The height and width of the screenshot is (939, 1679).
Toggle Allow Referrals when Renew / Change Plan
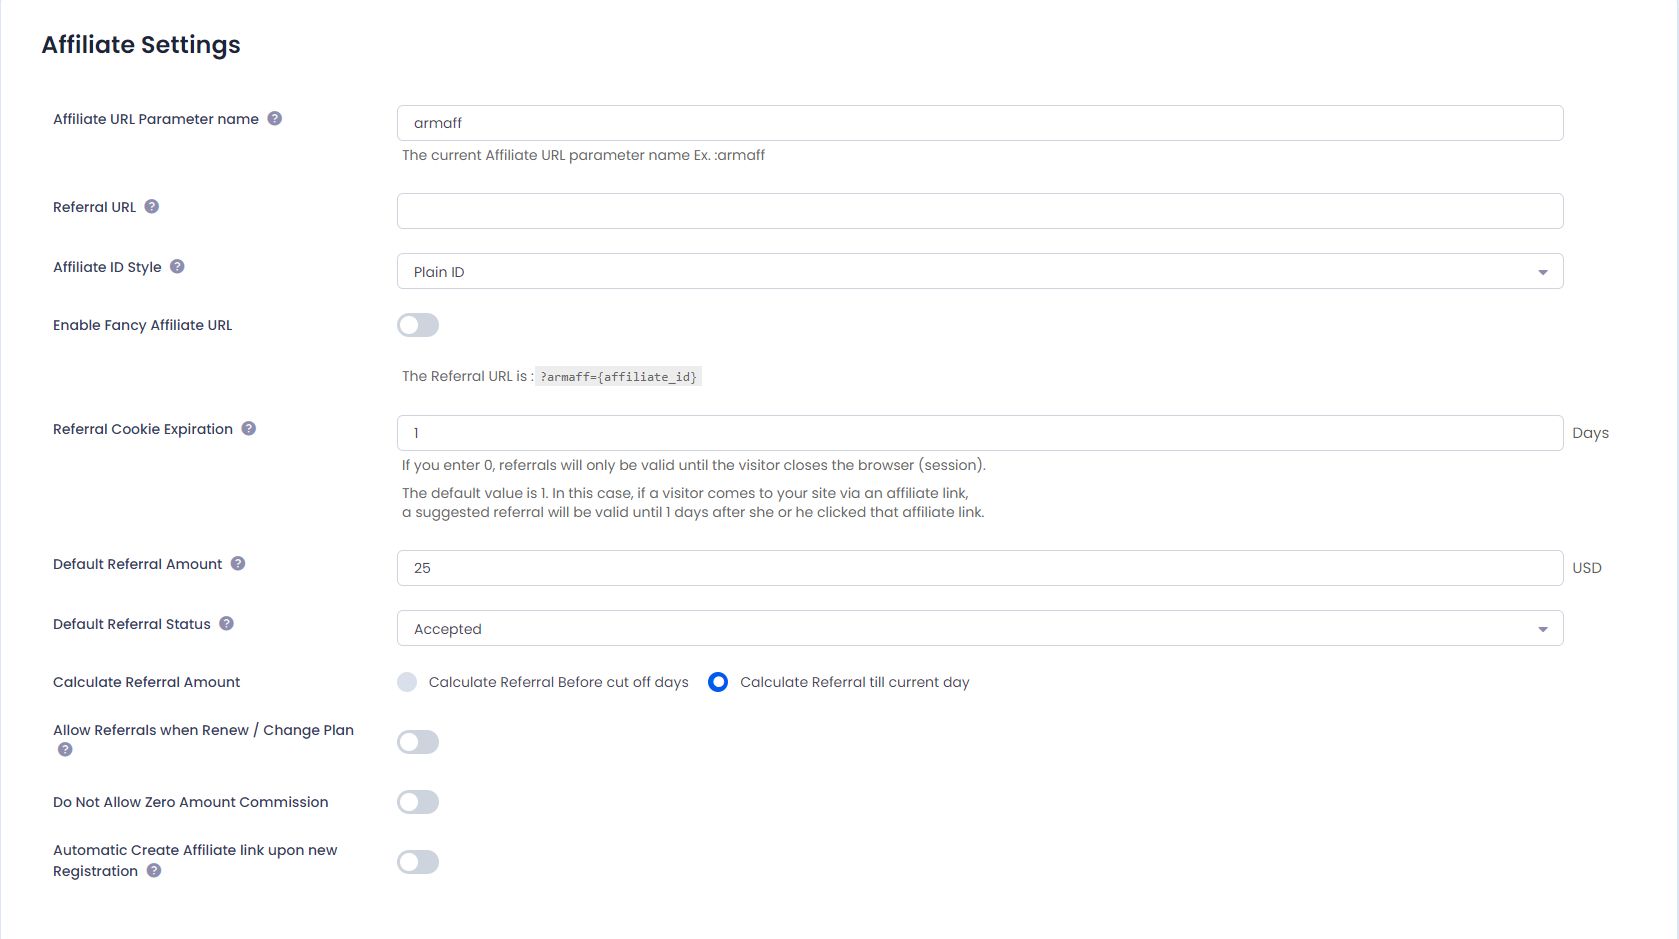coord(418,742)
